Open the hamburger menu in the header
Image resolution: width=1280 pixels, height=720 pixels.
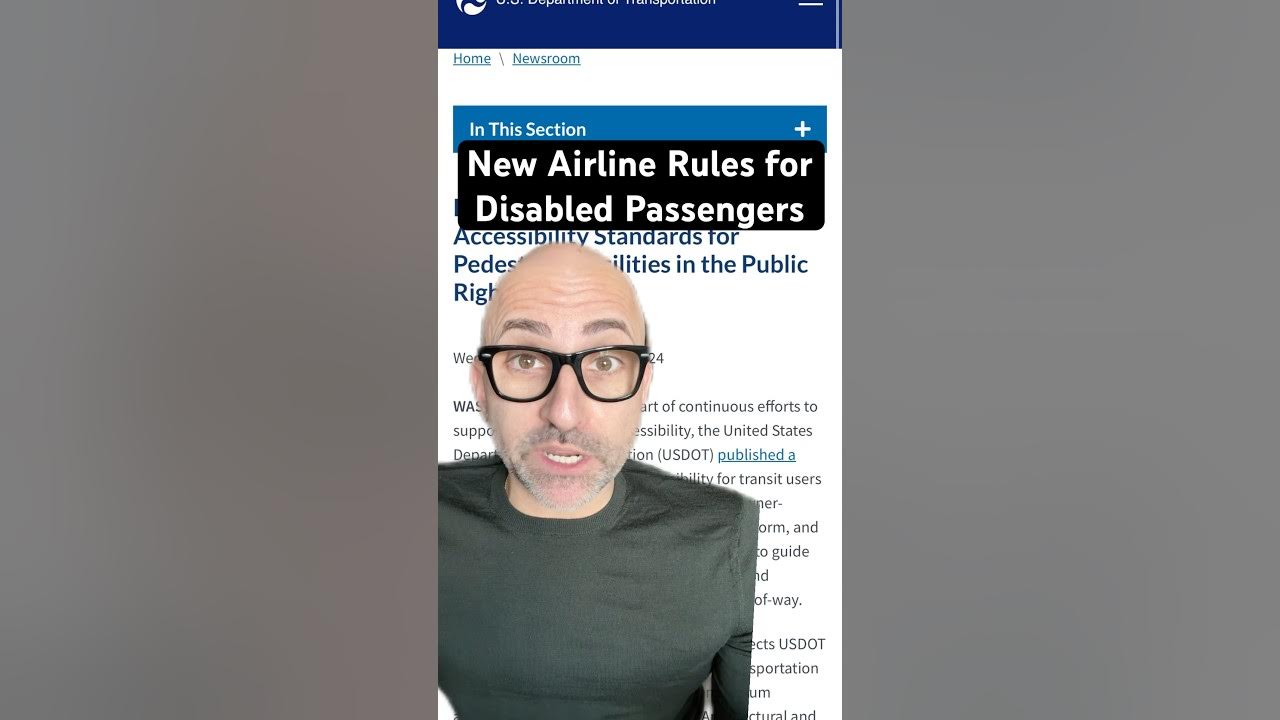pos(810,3)
